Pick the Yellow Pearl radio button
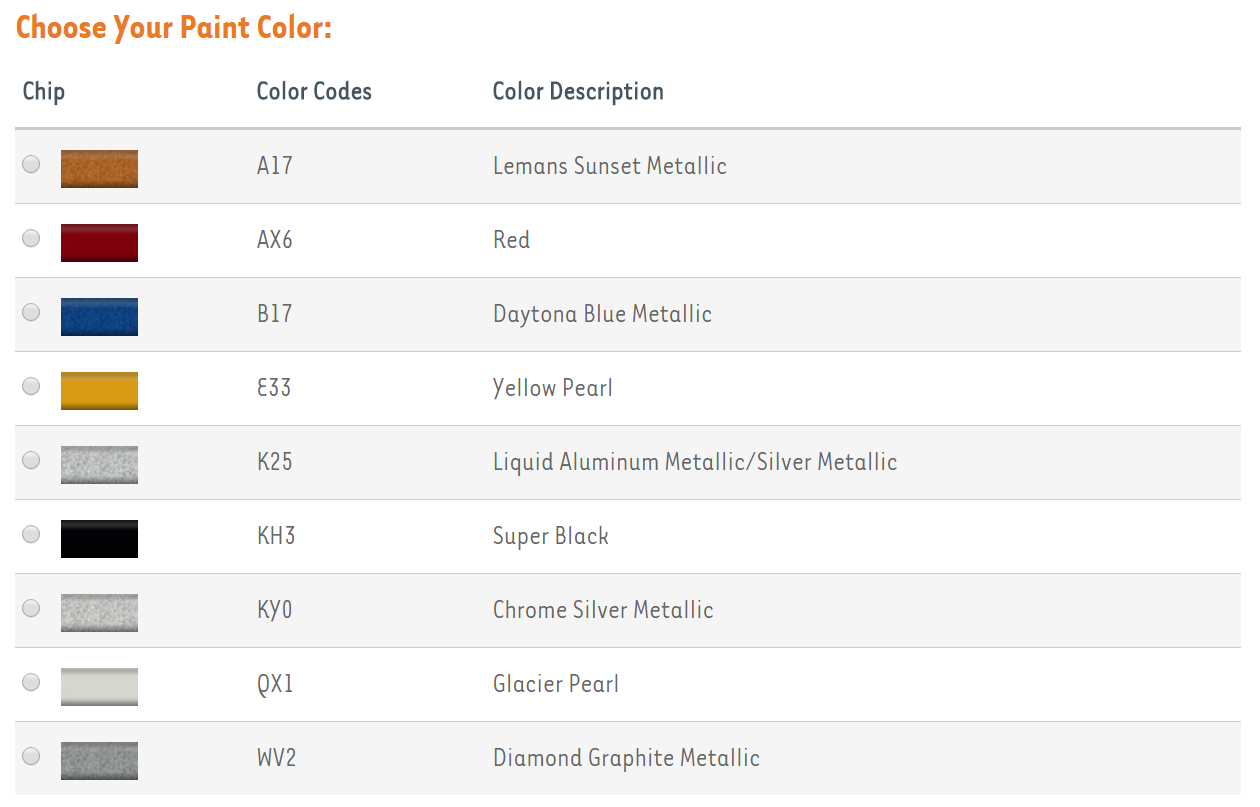1260x807 pixels. 32,386
